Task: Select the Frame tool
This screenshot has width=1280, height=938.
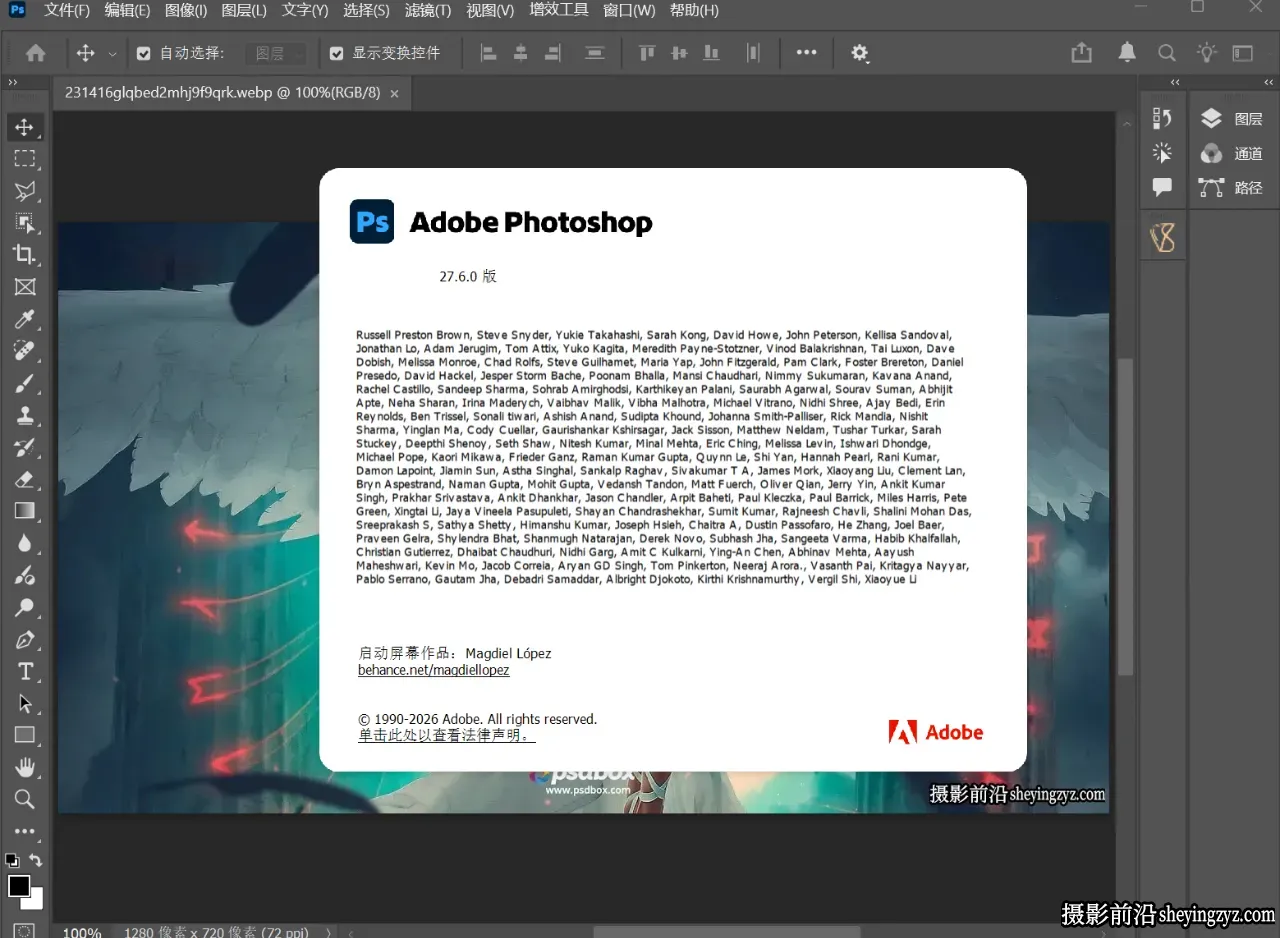Action: [25, 287]
